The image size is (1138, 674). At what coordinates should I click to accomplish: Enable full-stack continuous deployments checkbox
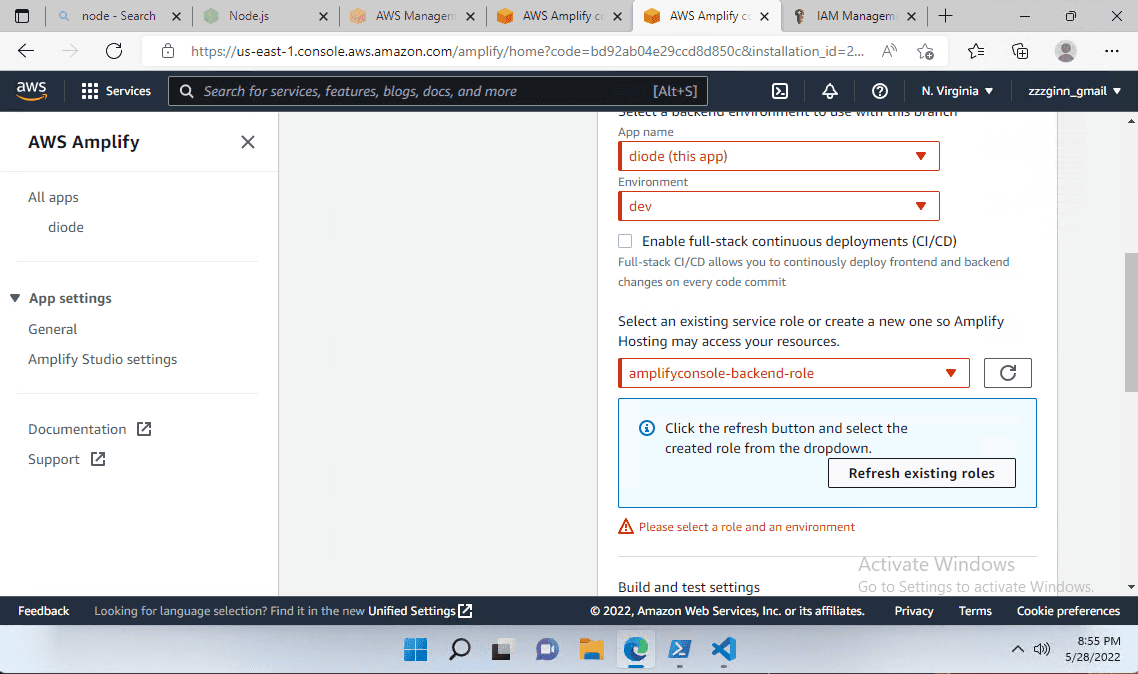pos(625,241)
